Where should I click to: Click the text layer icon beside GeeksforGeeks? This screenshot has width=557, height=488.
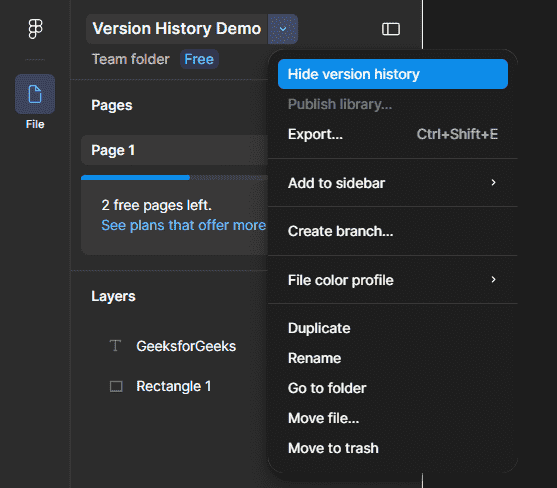pos(115,346)
